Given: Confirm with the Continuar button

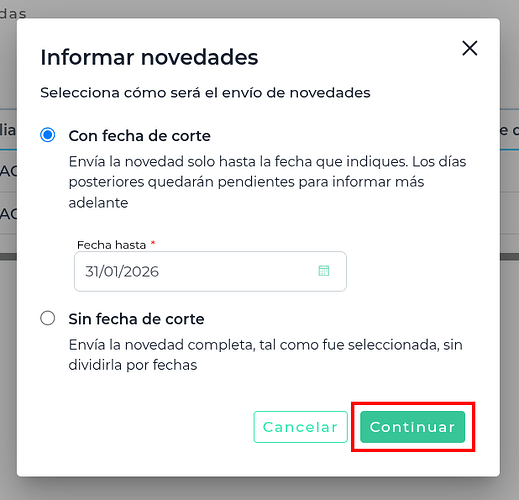Looking at the screenshot, I should [x=412, y=427].
